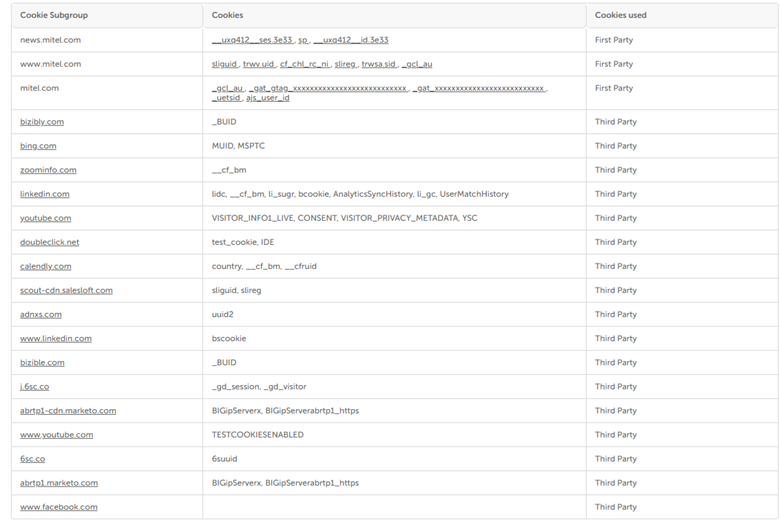
Task: Click the adnxs.com link
Action: pyautogui.click(x=41, y=314)
